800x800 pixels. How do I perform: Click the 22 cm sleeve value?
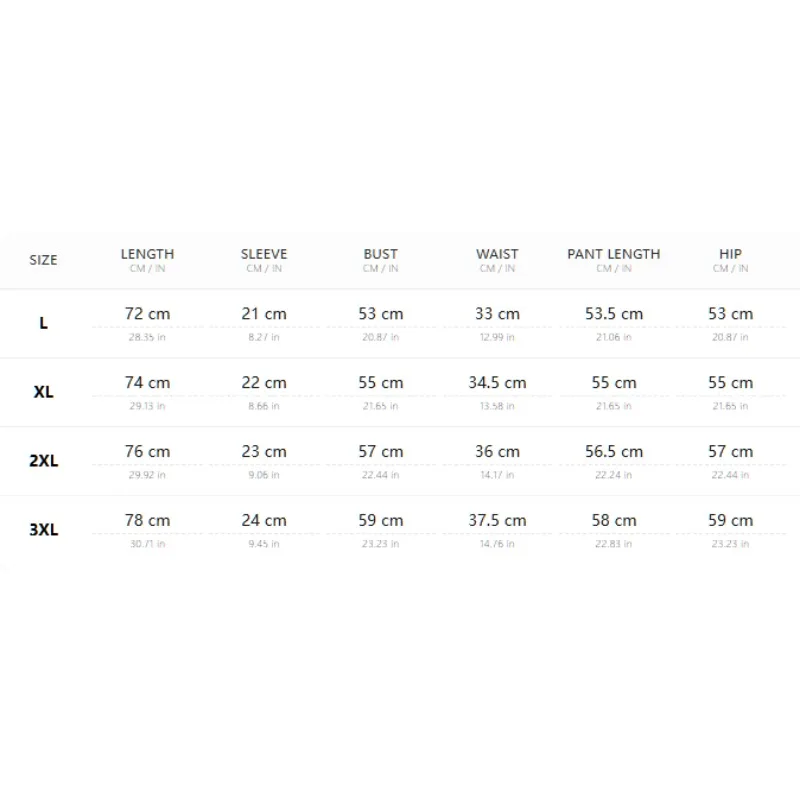click(x=264, y=383)
